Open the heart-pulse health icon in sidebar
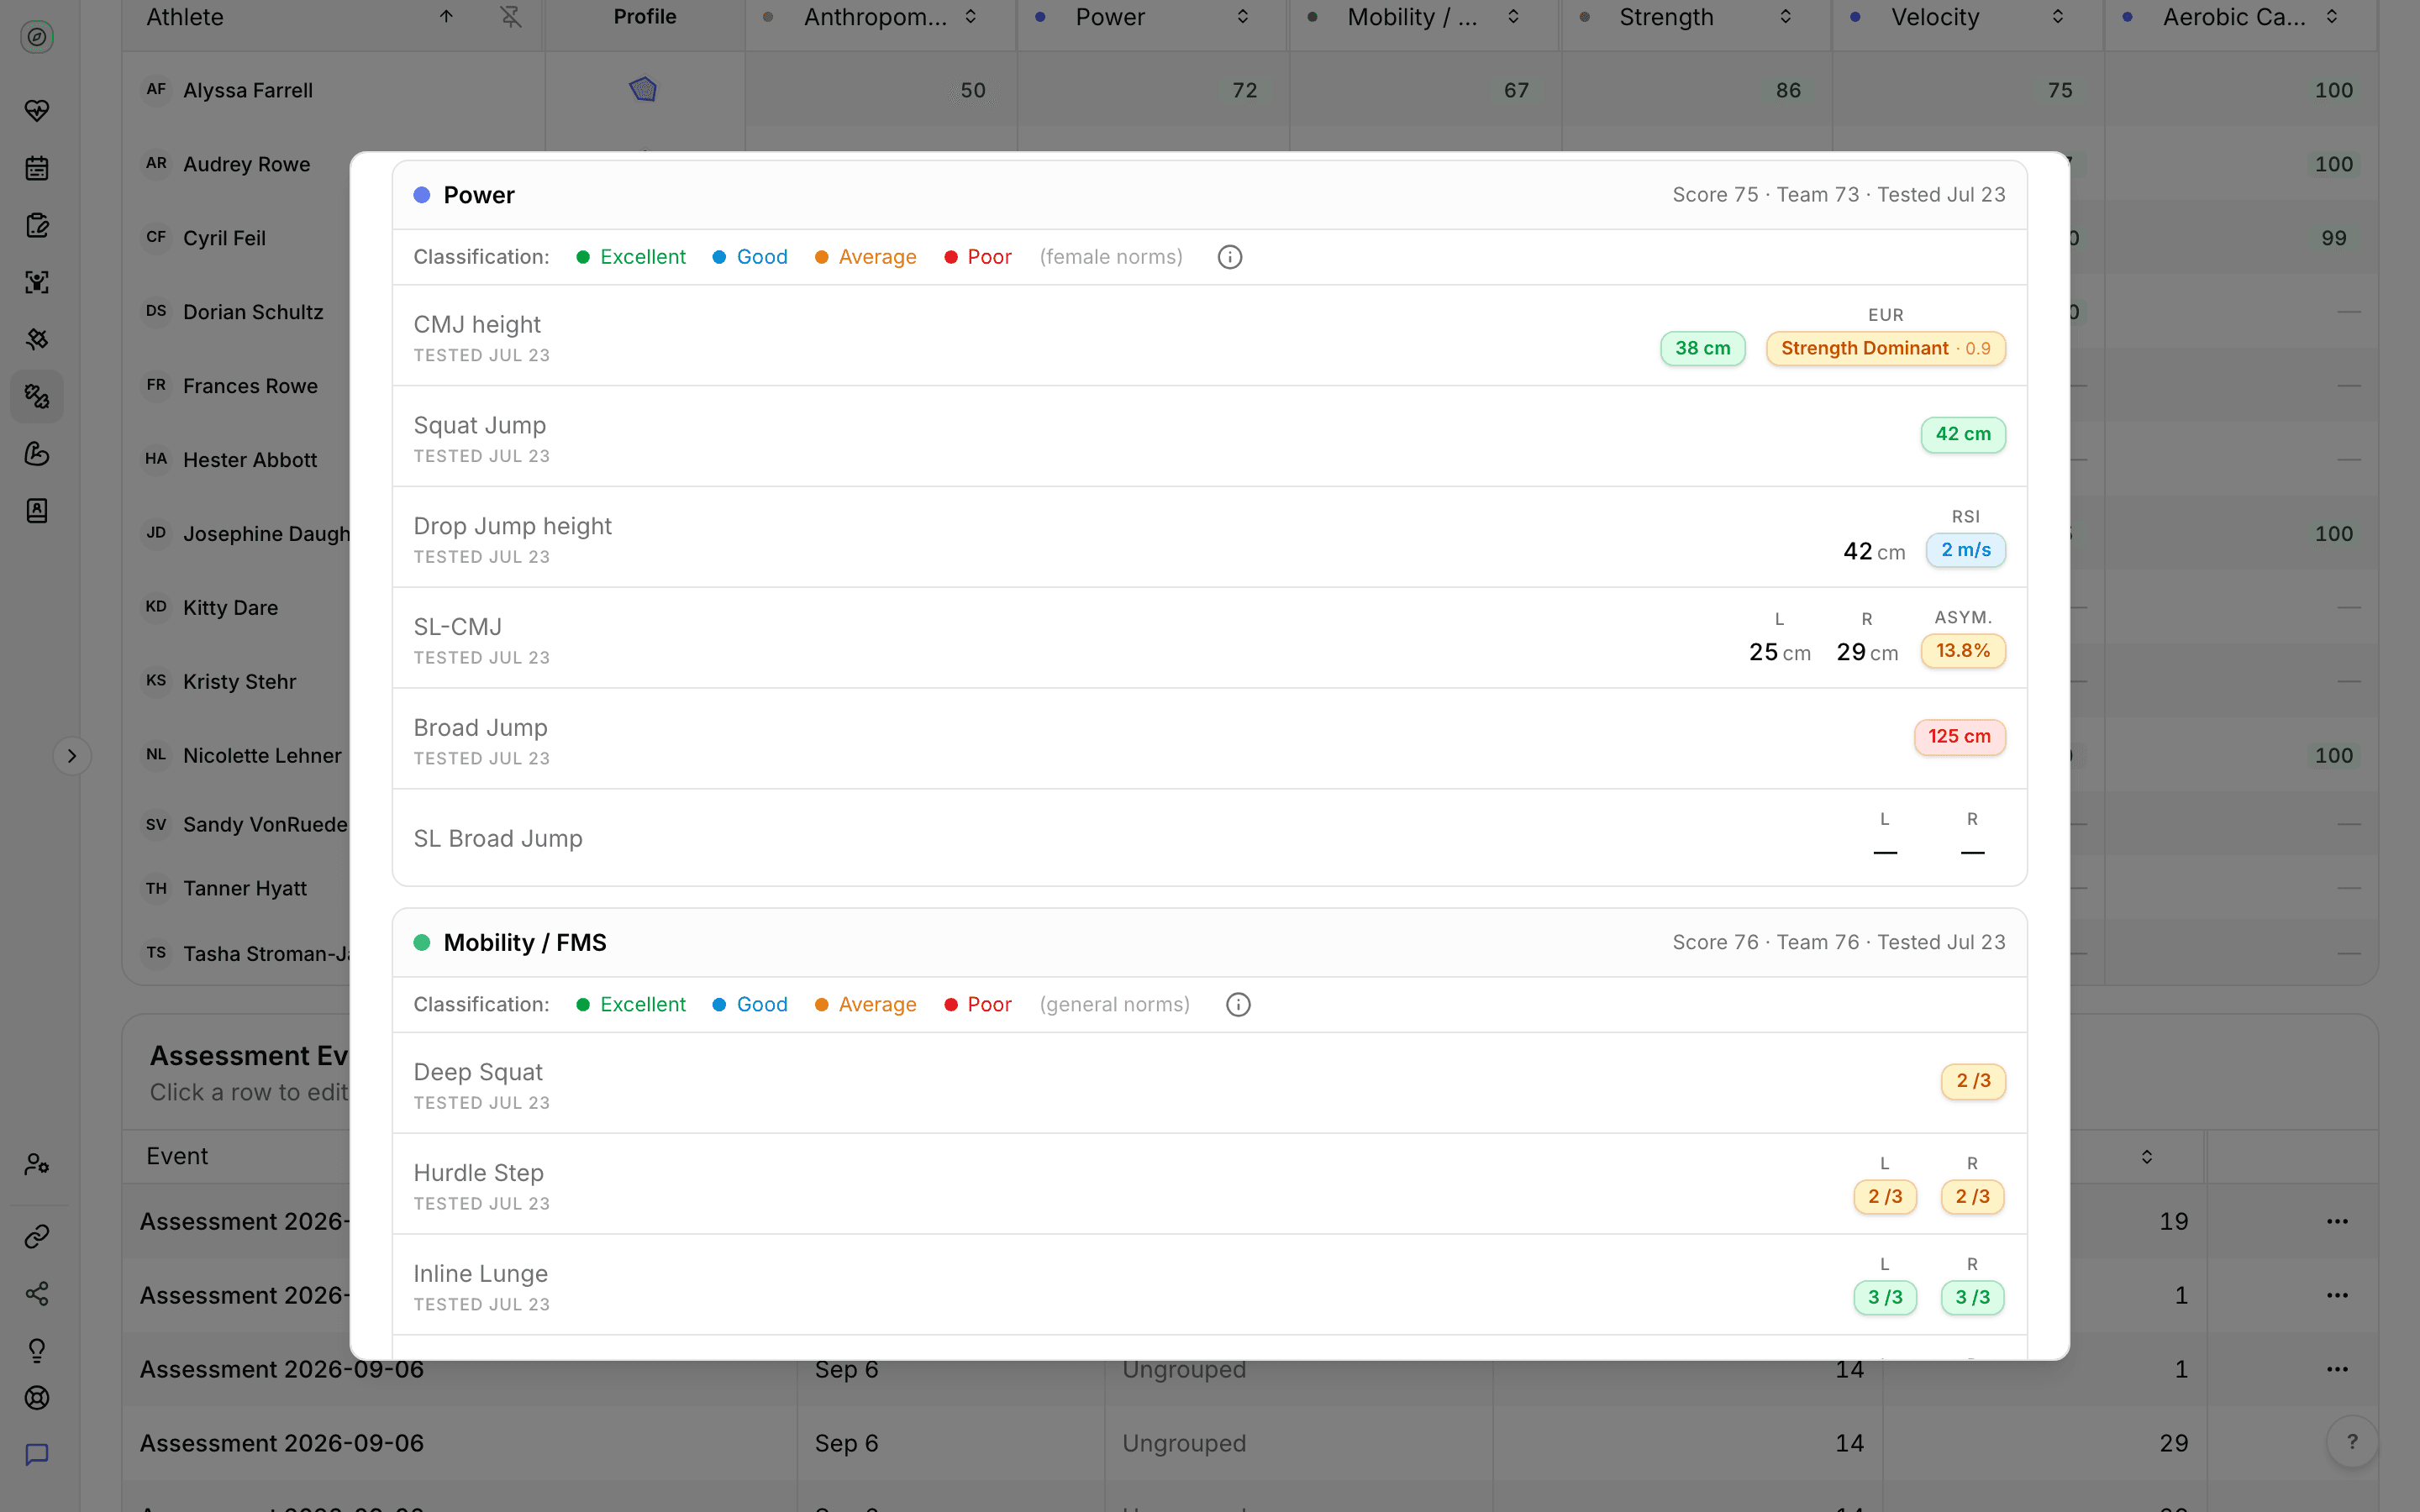This screenshot has height=1512, width=2420. pyautogui.click(x=37, y=110)
